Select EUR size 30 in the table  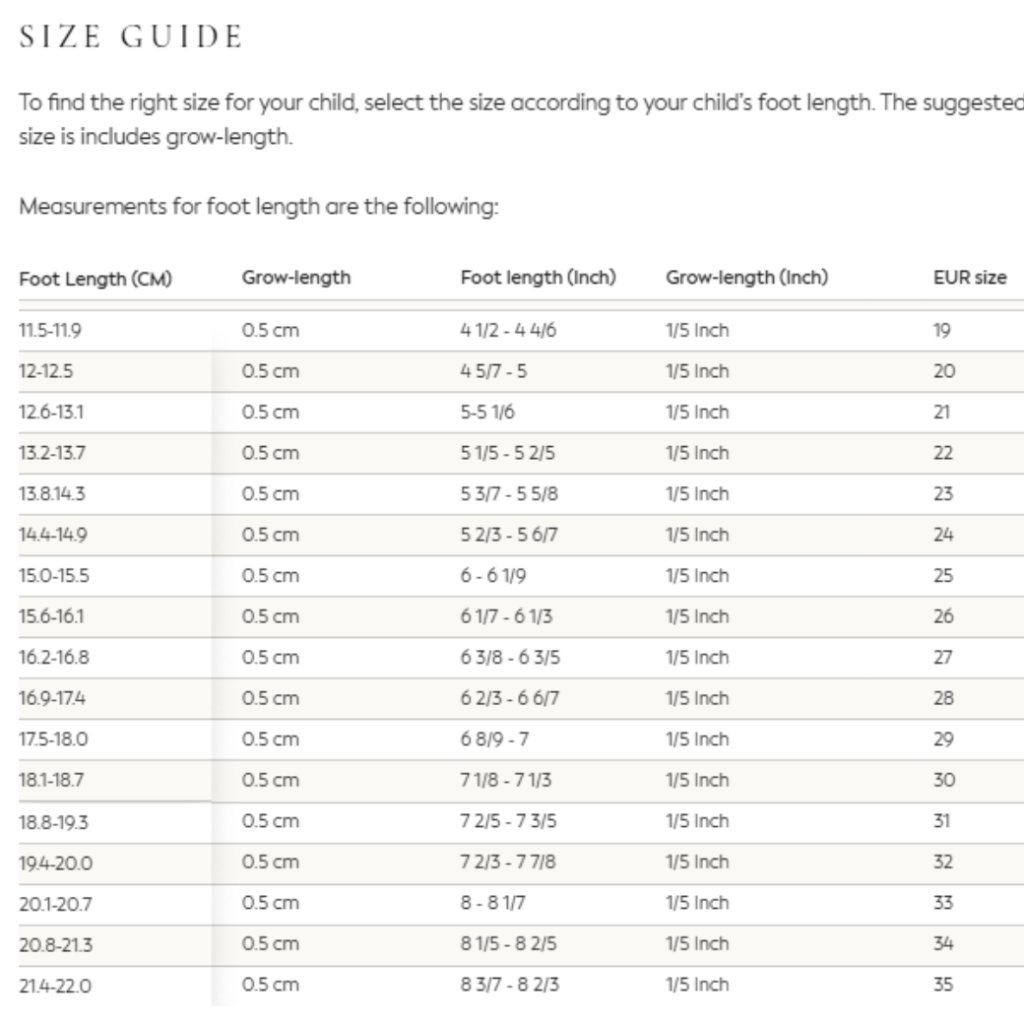943,781
